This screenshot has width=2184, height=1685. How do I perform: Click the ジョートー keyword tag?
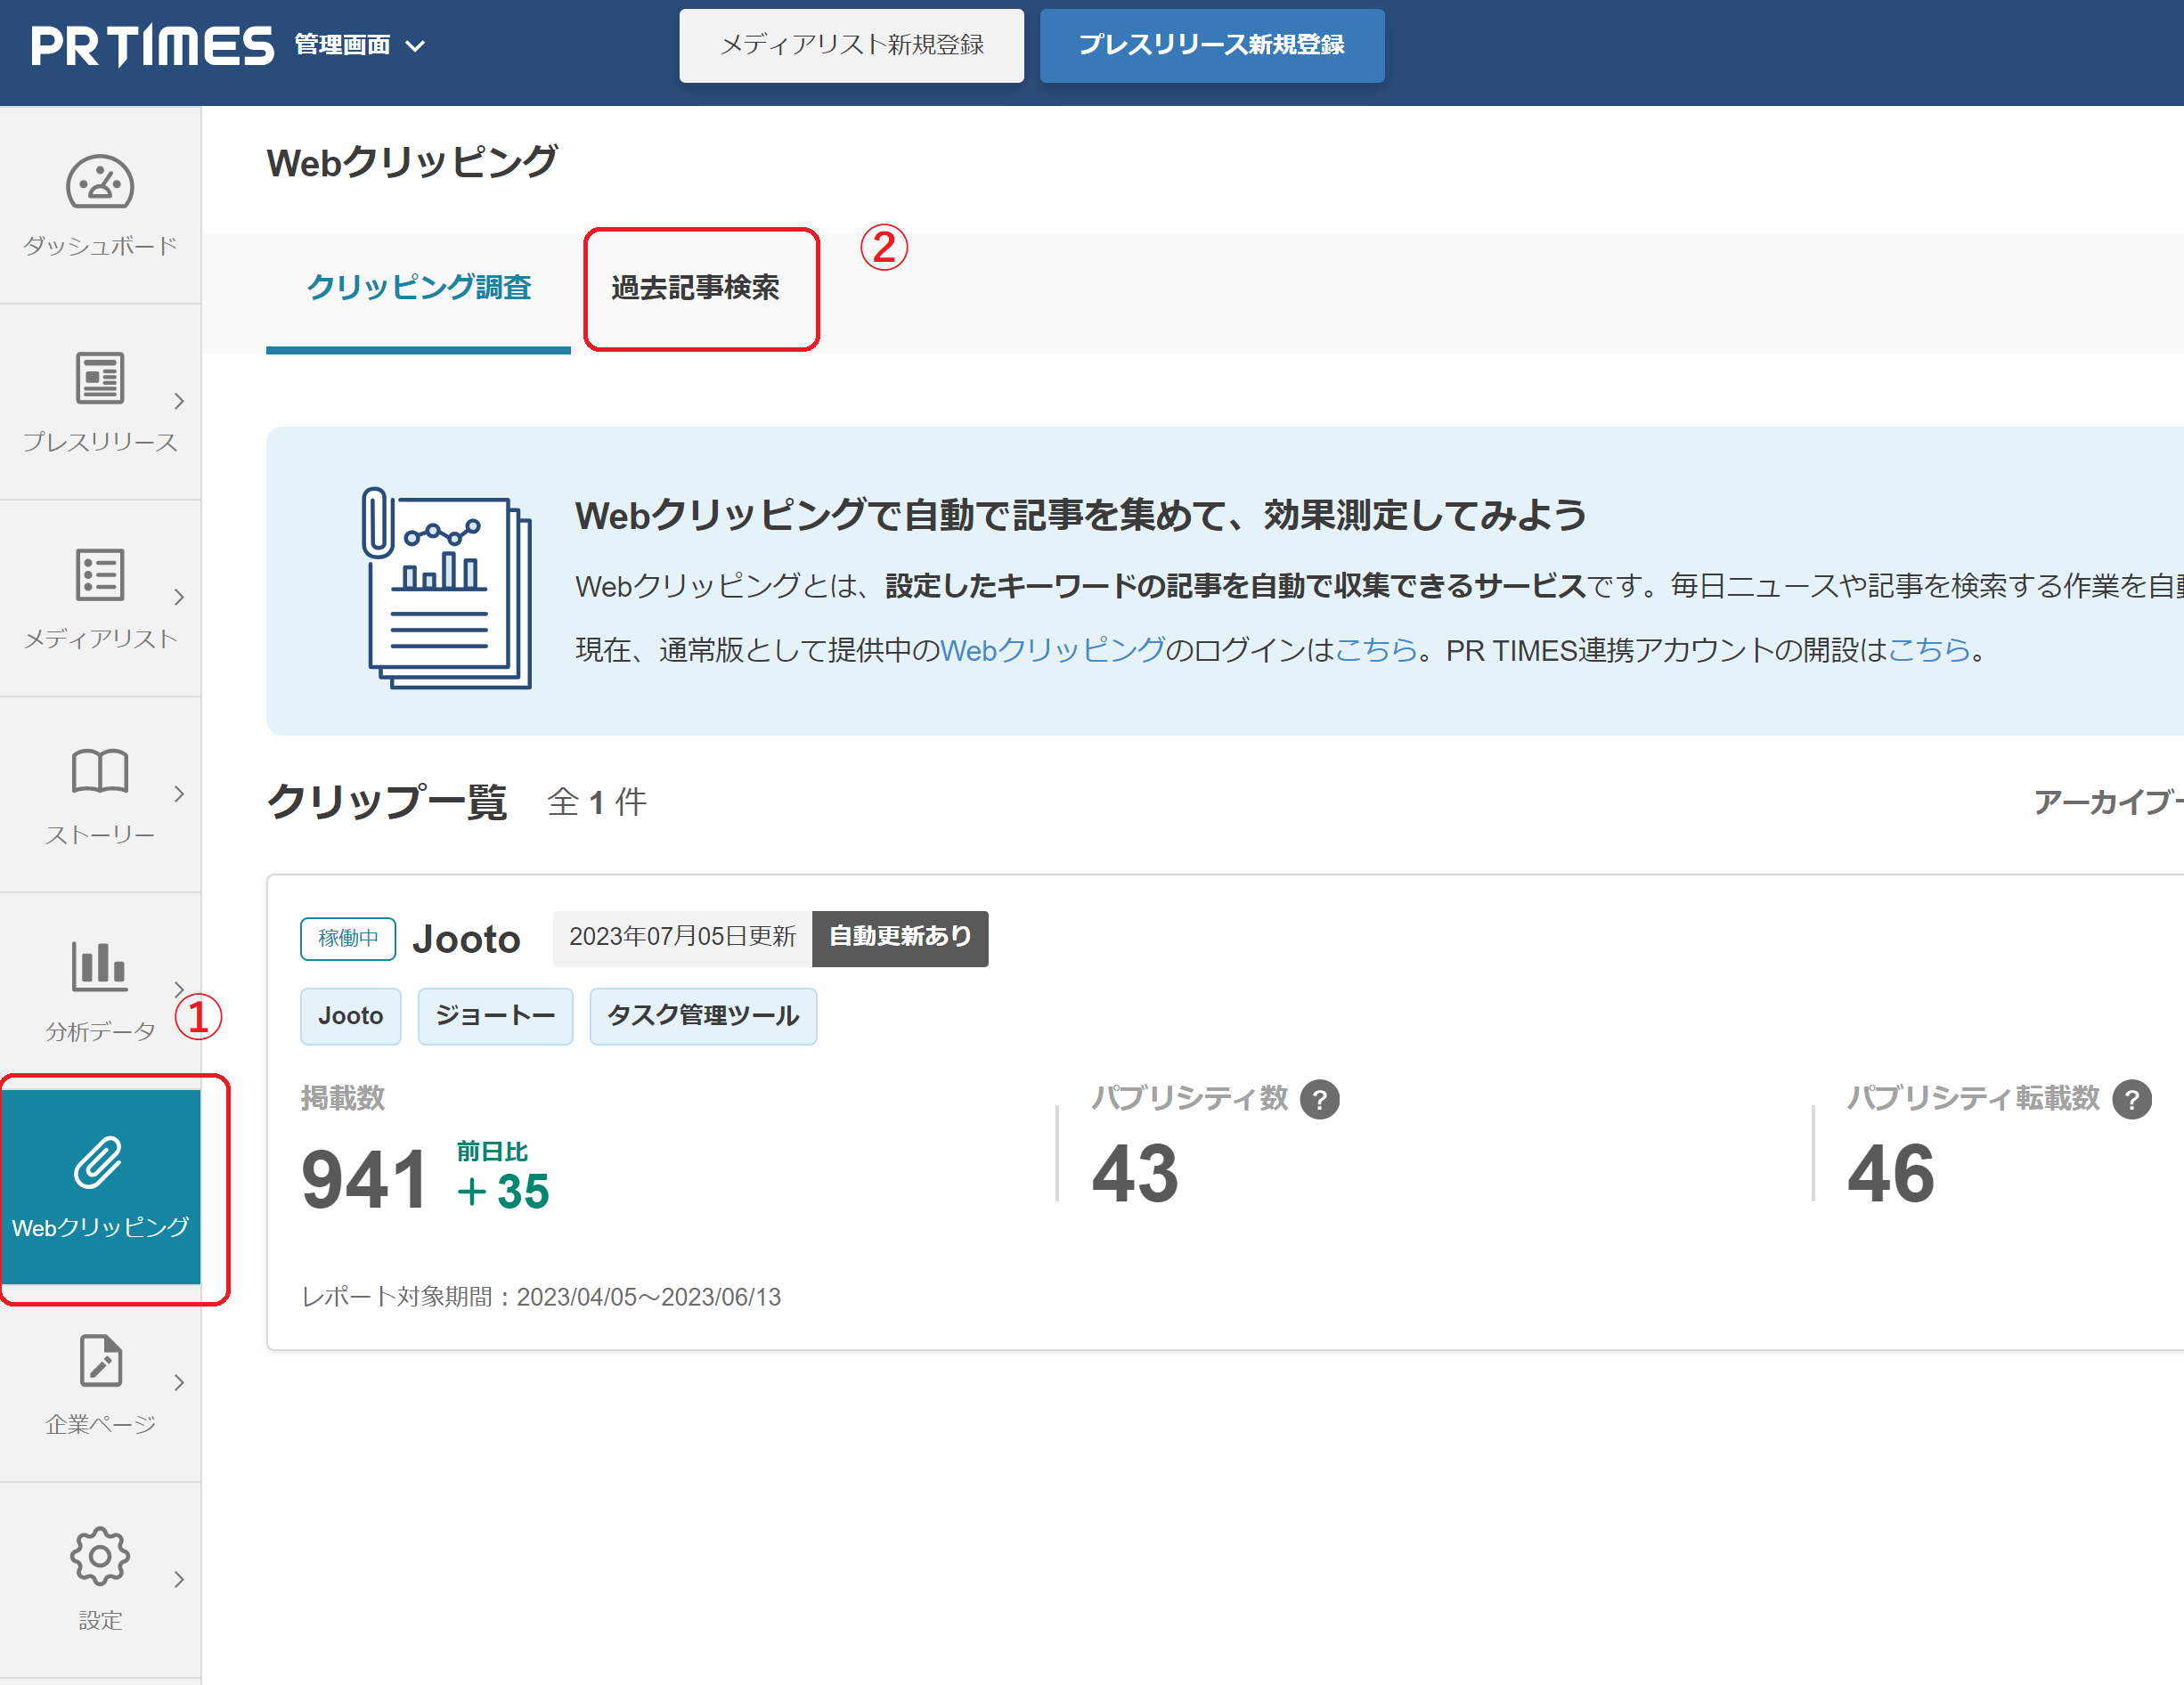[x=495, y=1016]
